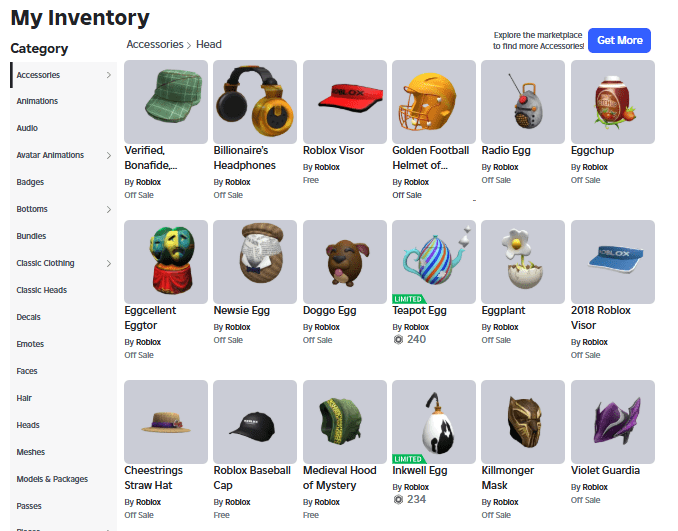Click the Violet Guardia helmet image
678x531 pixels.
(x=613, y=422)
